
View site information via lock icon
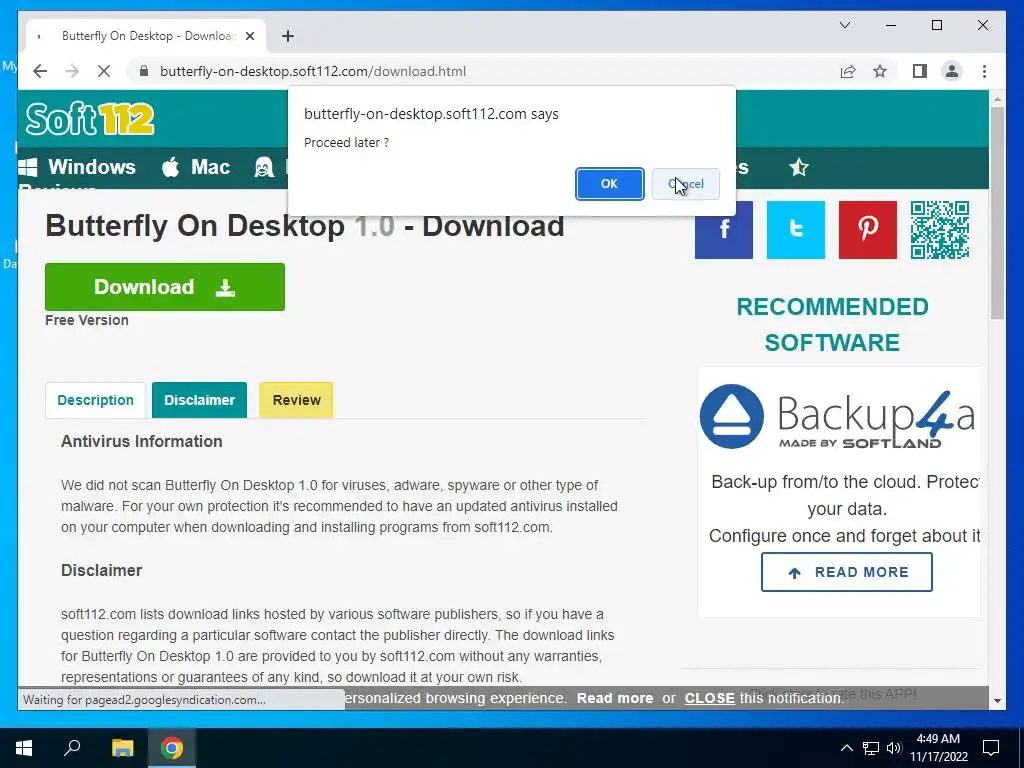point(144,71)
